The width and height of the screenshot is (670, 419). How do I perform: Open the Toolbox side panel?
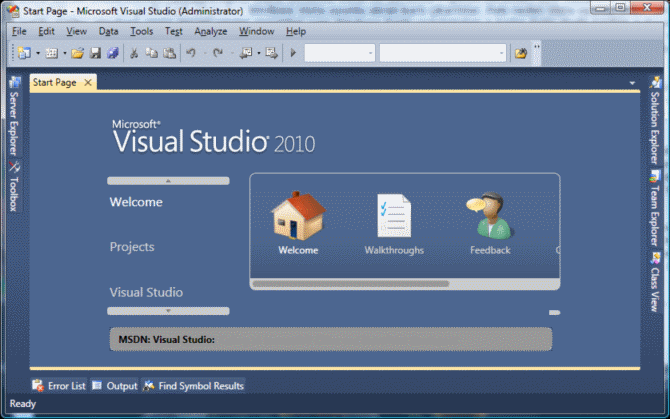pos(14,187)
